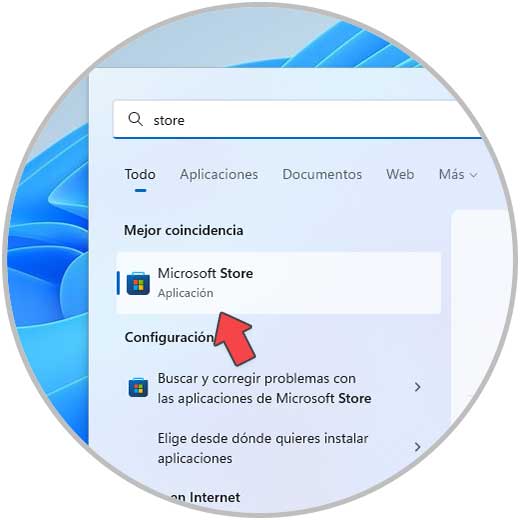Click the Microsoft Store shopping bag icon
The width and height of the screenshot is (520, 520).
pyautogui.click(x=138, y=283)
